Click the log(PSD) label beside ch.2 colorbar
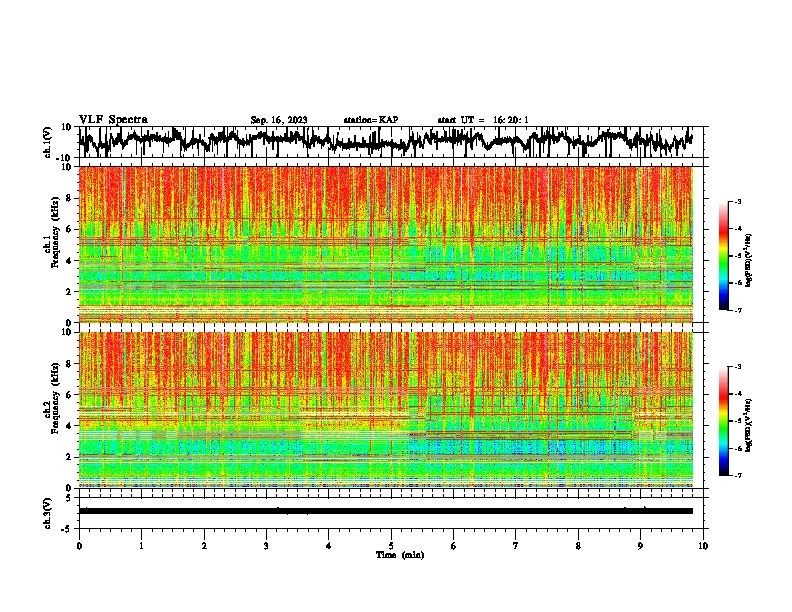 748,426
